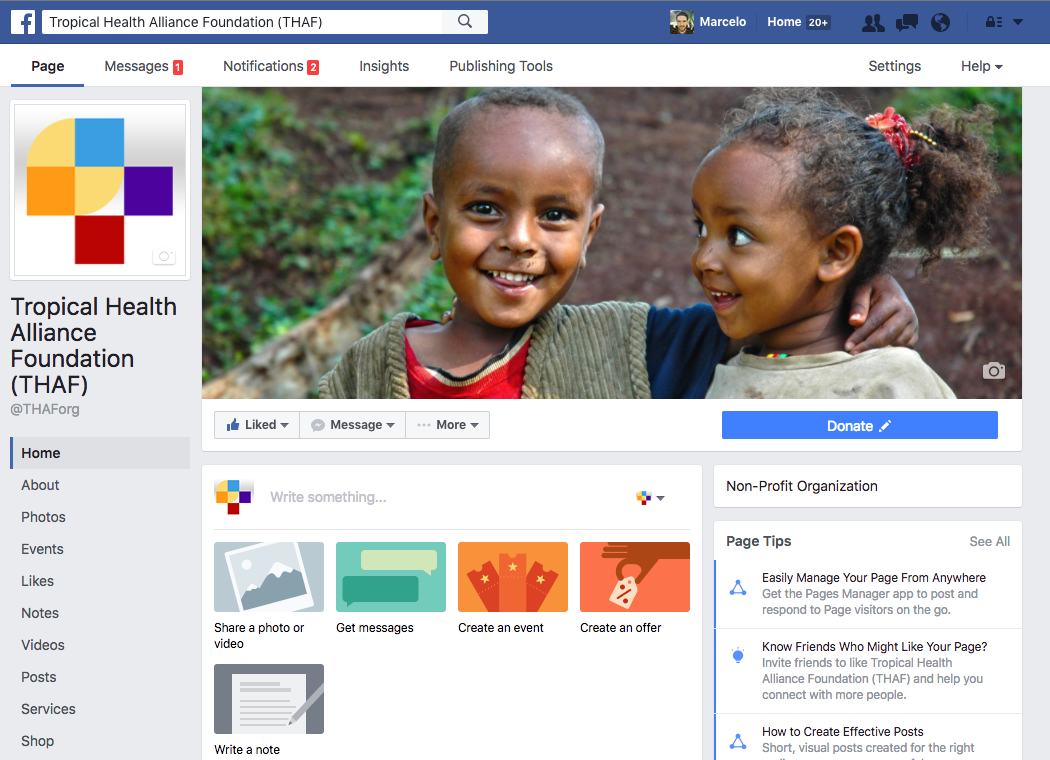Open the Messages tab
1050x760 pixels.
(x=143, y=66)
